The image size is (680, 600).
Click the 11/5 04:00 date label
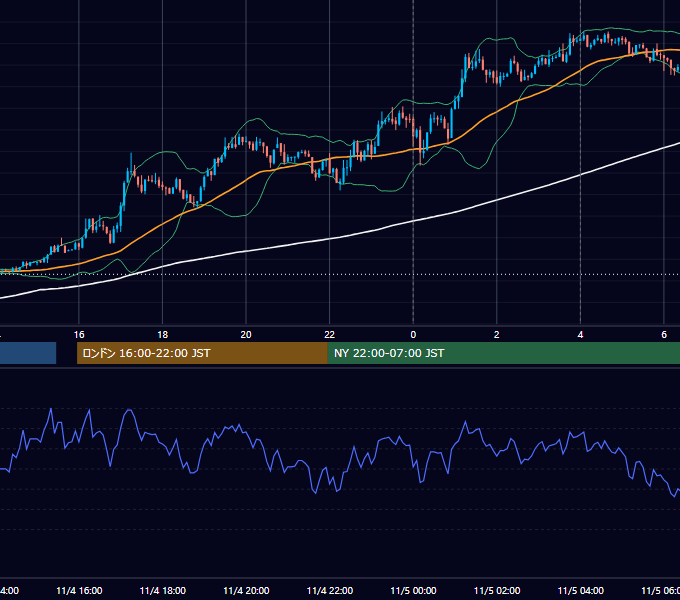(x=581, y=591)
